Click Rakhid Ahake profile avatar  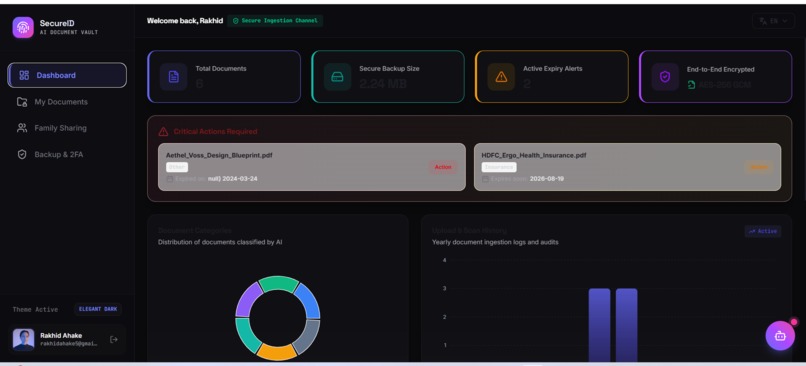(x=23, y=339)
